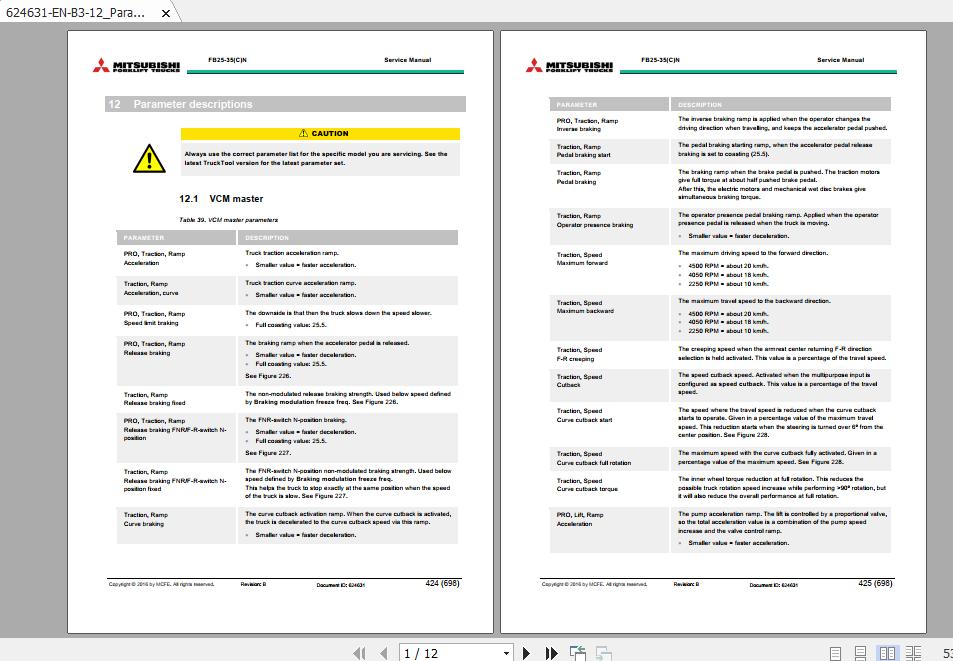Screen dimensions: 953x661
Task: Click the next view navigation icon
Action: (x=604, y=652)
